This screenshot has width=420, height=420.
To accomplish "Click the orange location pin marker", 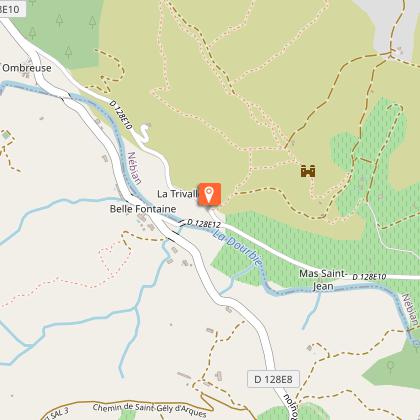I will (x=209, y=194).
